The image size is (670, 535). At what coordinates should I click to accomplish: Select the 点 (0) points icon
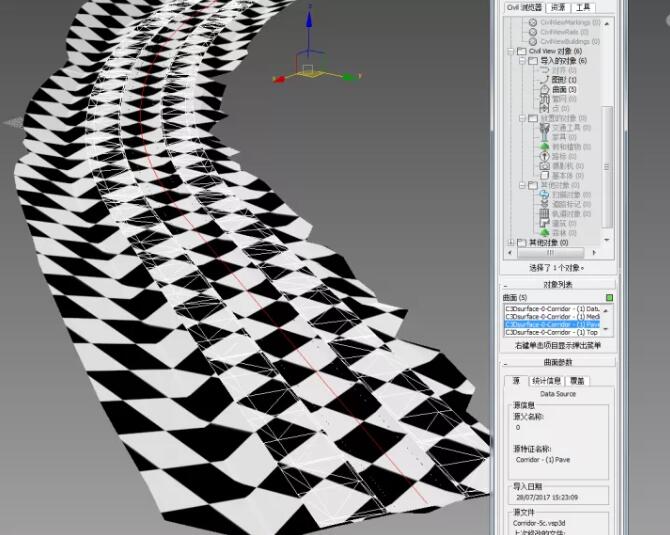544,108
